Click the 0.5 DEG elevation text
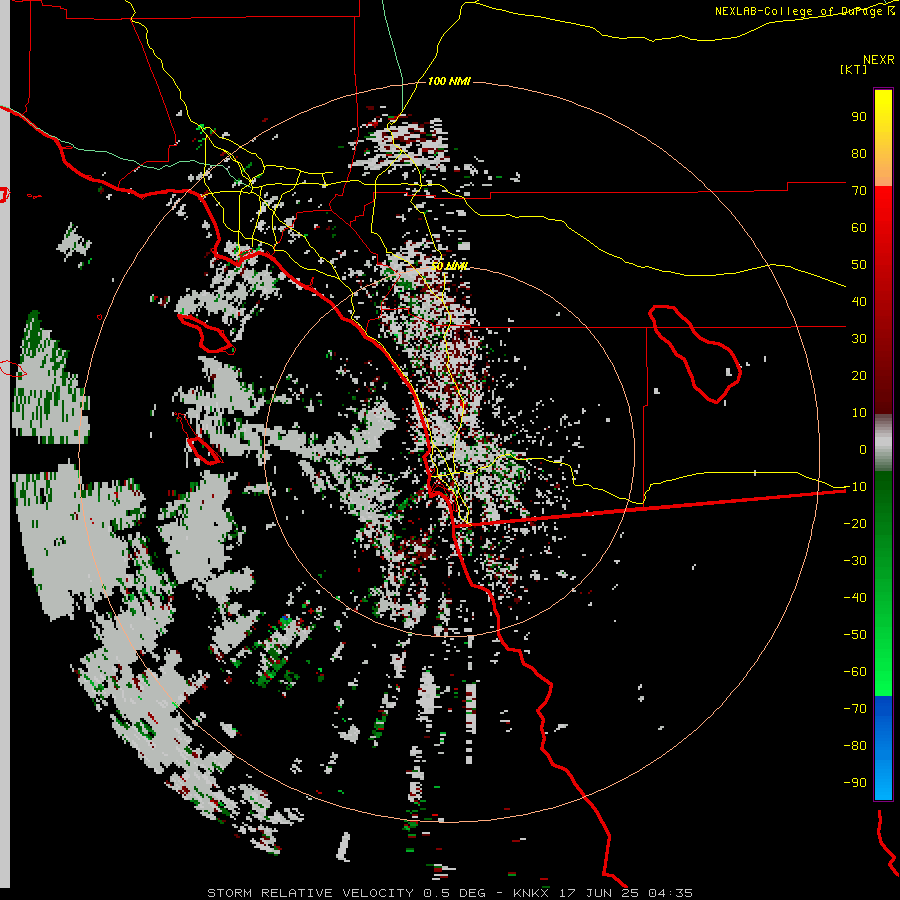This screenshot has height=900, width=900. point(455,893)
